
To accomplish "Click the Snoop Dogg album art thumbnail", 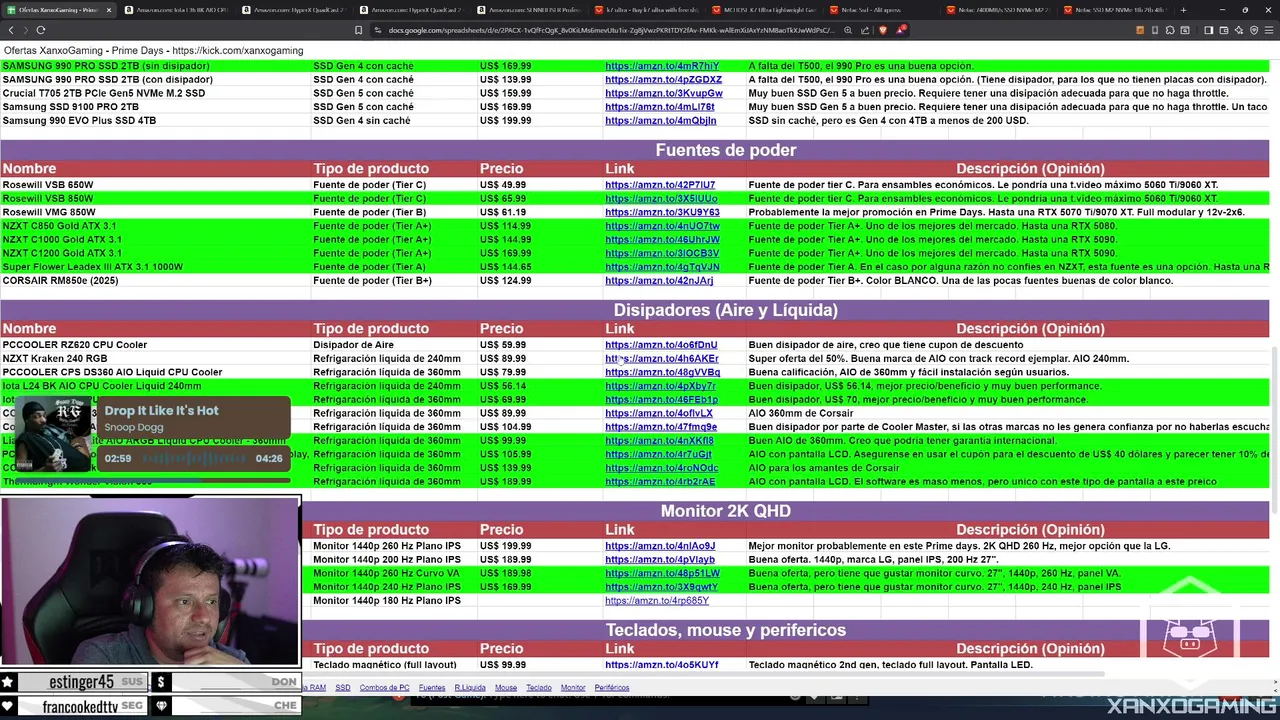I will tap(55, 434).
